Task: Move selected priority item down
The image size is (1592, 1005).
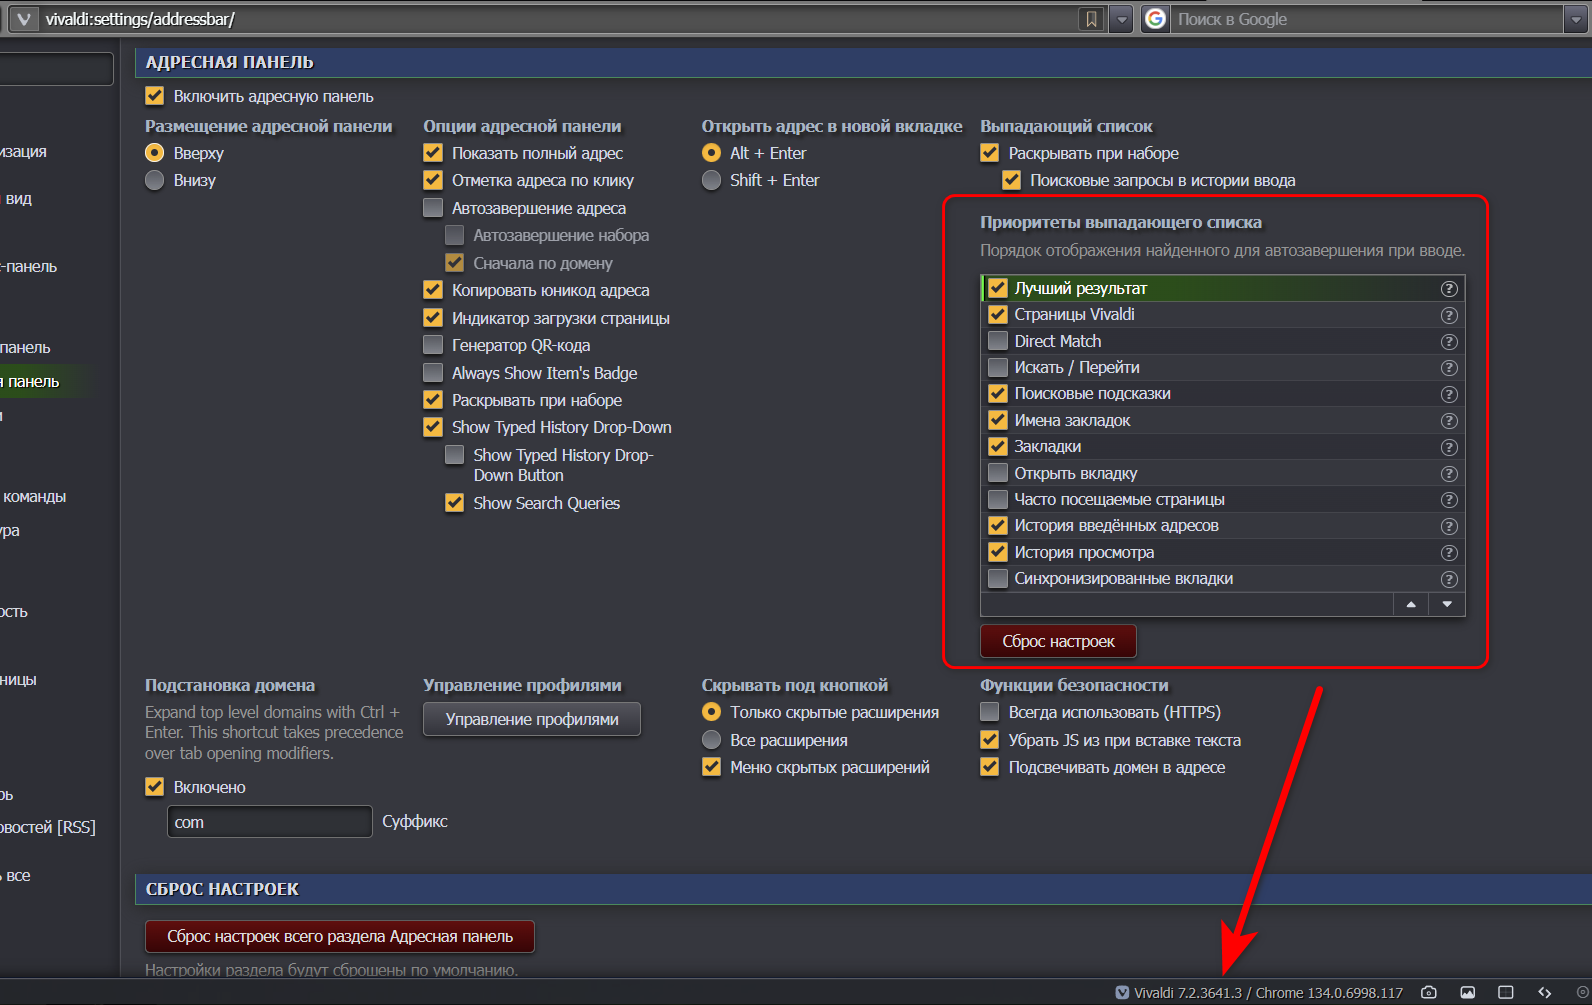Action: (1447, 604)
